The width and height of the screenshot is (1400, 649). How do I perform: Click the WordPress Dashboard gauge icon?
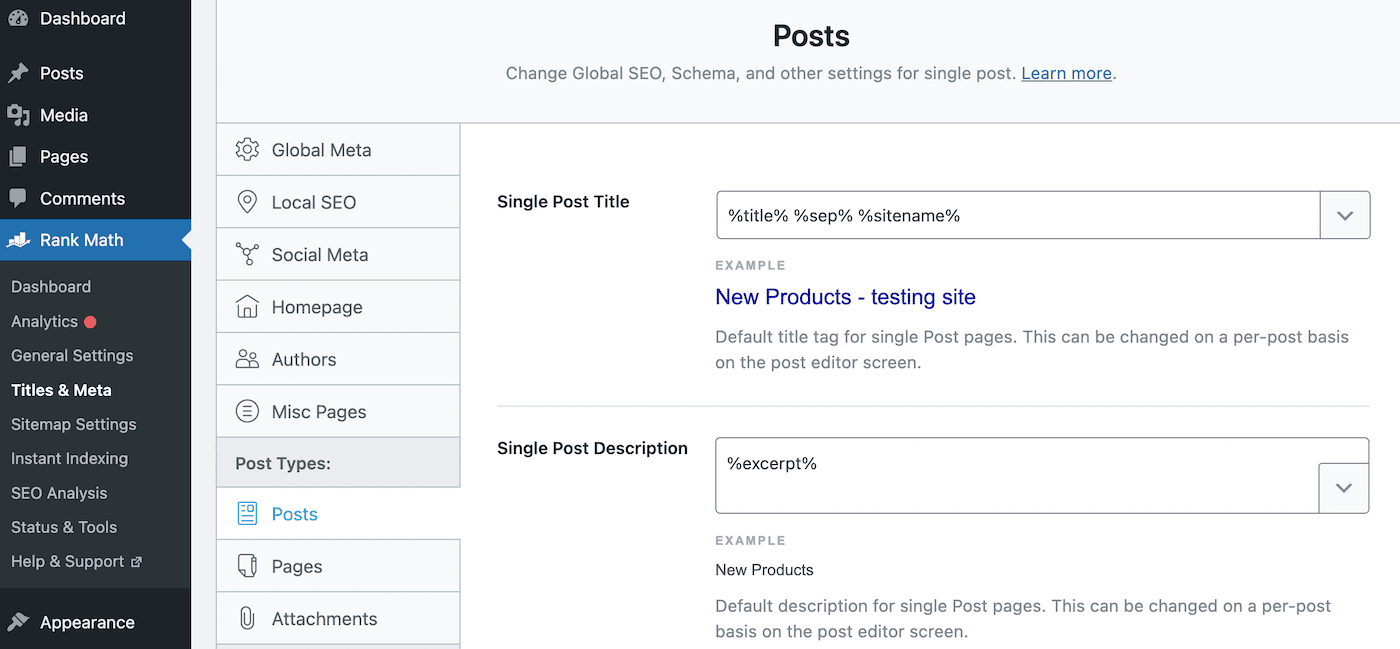(x=18, y=18)
